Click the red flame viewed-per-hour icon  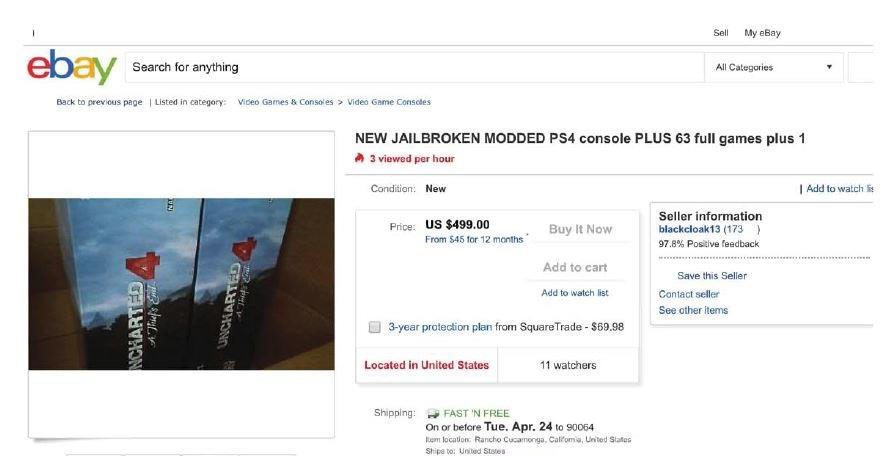tap(359, 159)
